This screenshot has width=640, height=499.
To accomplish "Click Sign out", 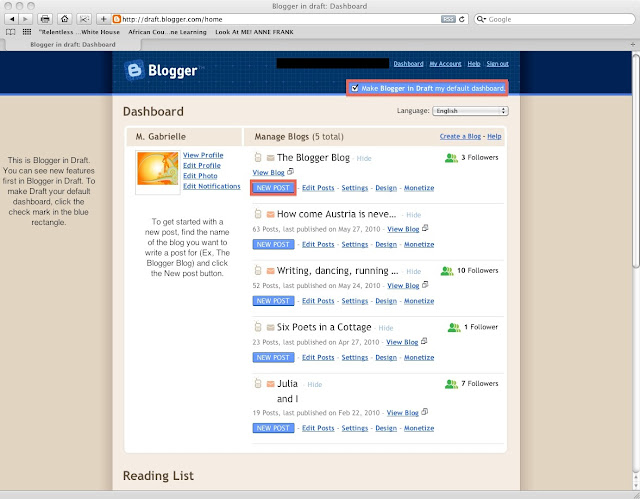I will pos(498,64).
